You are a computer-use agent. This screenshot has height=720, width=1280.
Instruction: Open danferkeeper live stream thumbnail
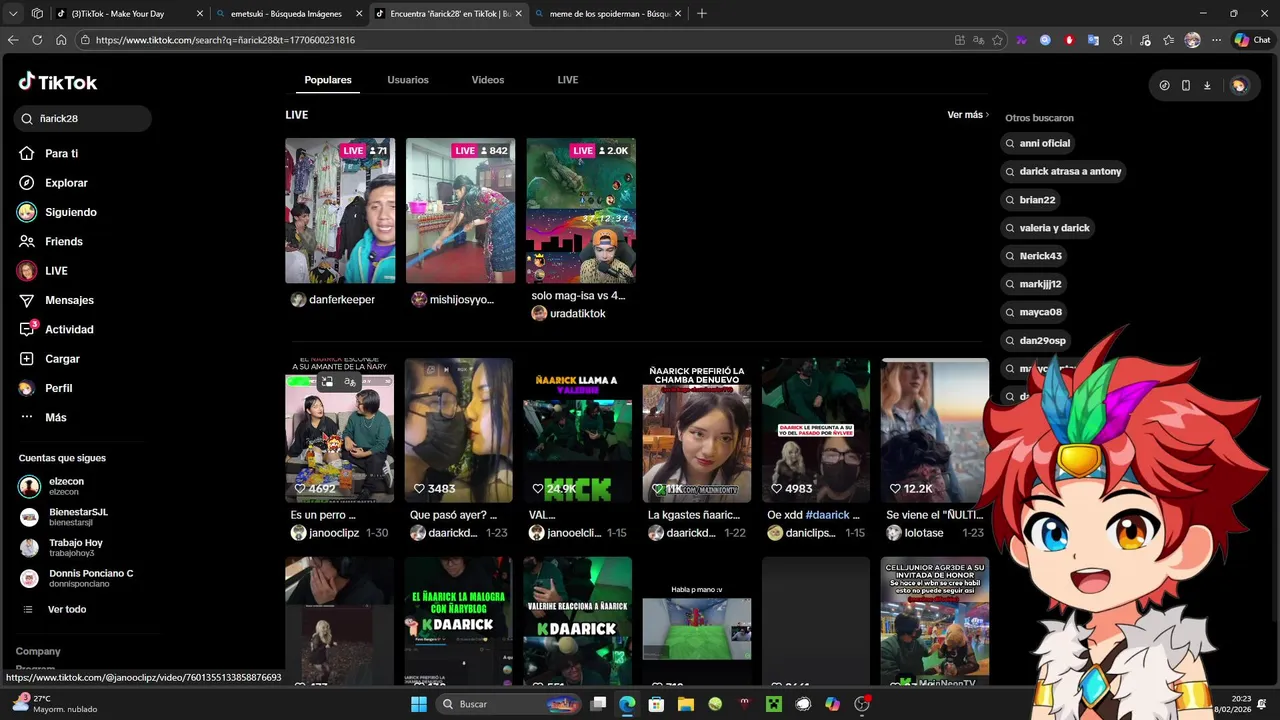(x=340, y=211)
